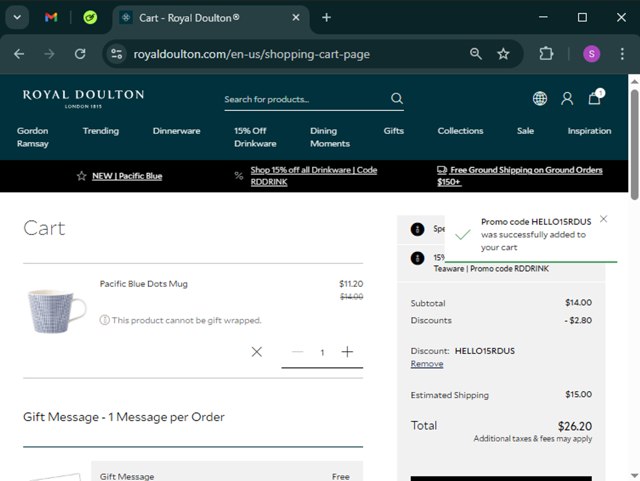This screenshot has width=640, height=481.
Task: Open a new browser tab
Action: click(326, 18)
